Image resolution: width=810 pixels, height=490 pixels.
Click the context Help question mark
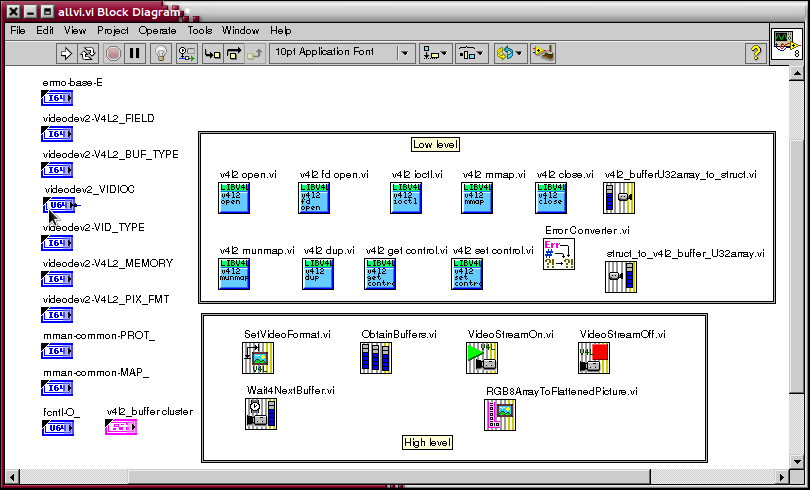tap(756, 53)
